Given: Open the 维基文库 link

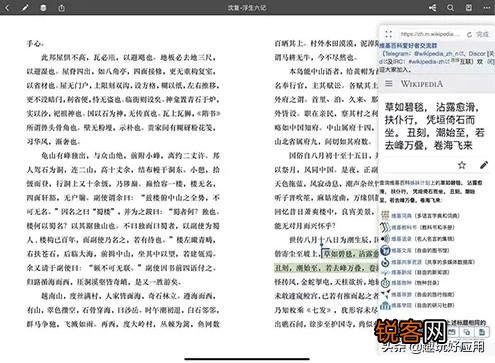Looking at the screenshot, I should (x=401, y=250).
